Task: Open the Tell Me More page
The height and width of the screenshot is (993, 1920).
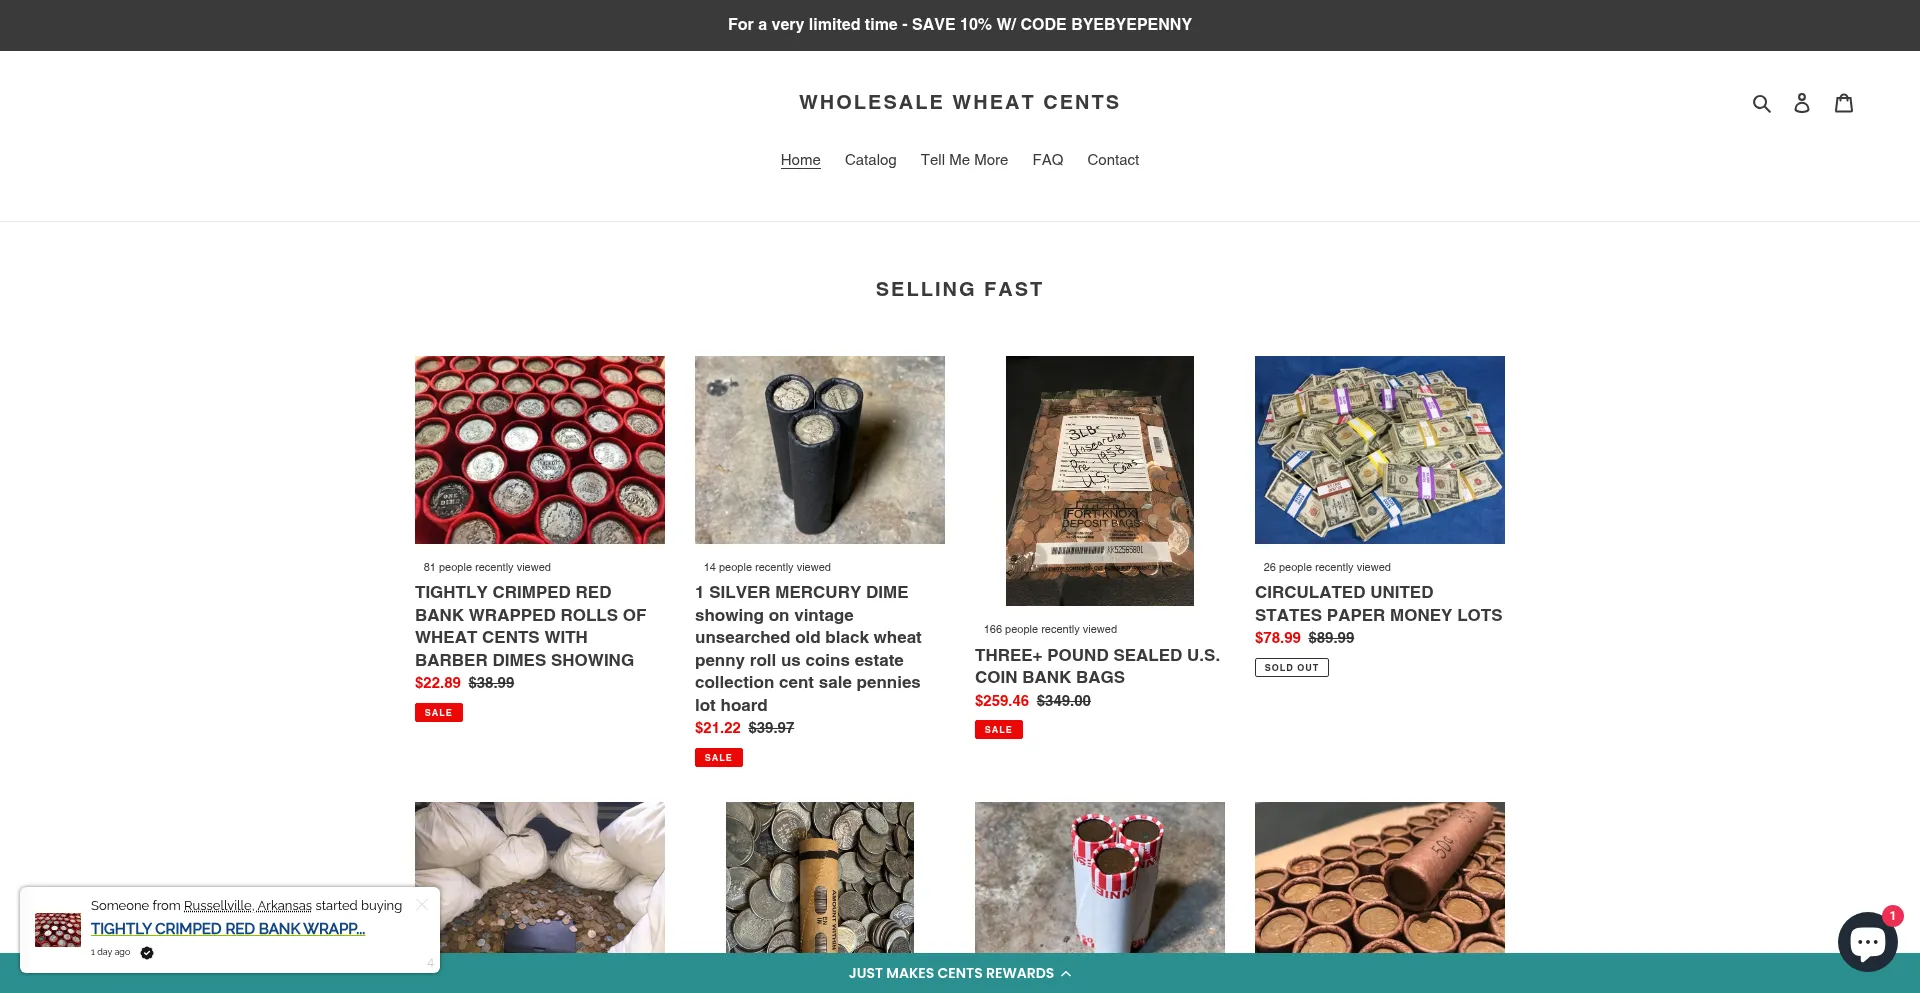Action: [964, 160]
